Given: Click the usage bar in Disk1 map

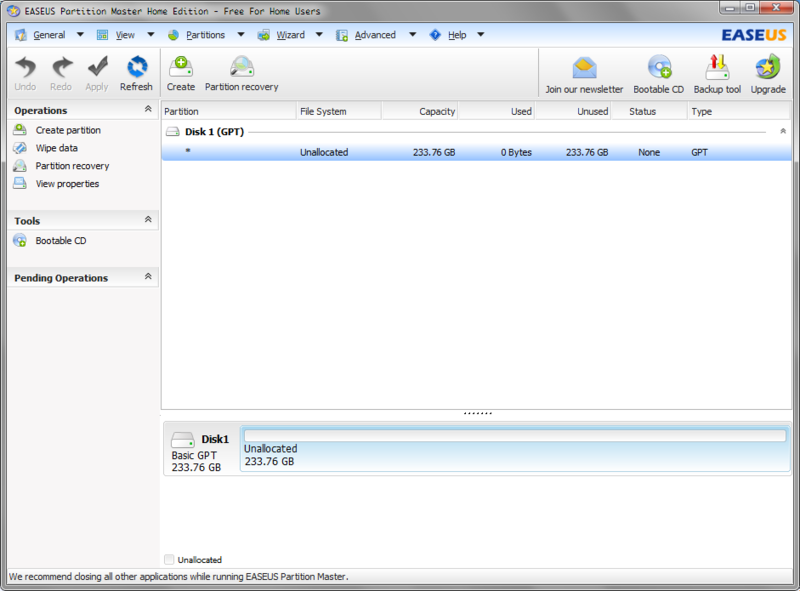Looking at the screenshot, I should [515, 435].
